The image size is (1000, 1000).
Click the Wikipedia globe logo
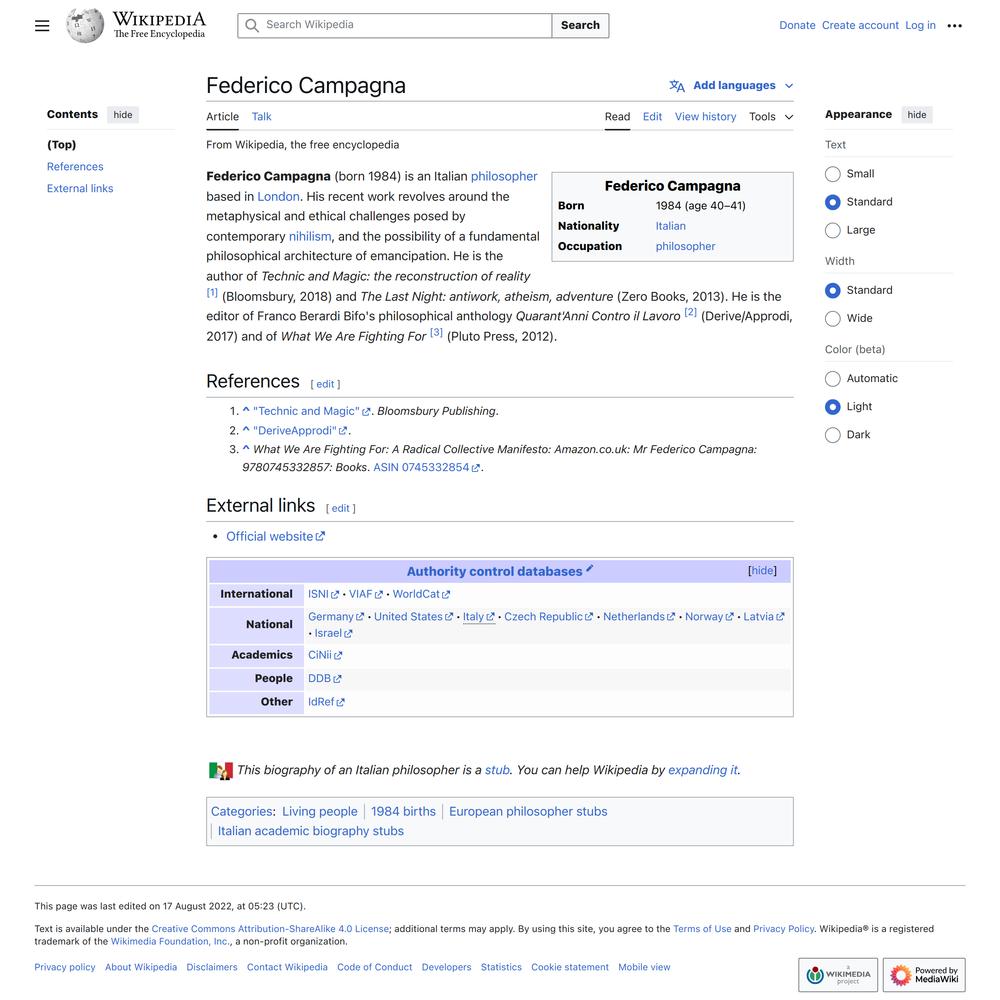click(85, 26)
